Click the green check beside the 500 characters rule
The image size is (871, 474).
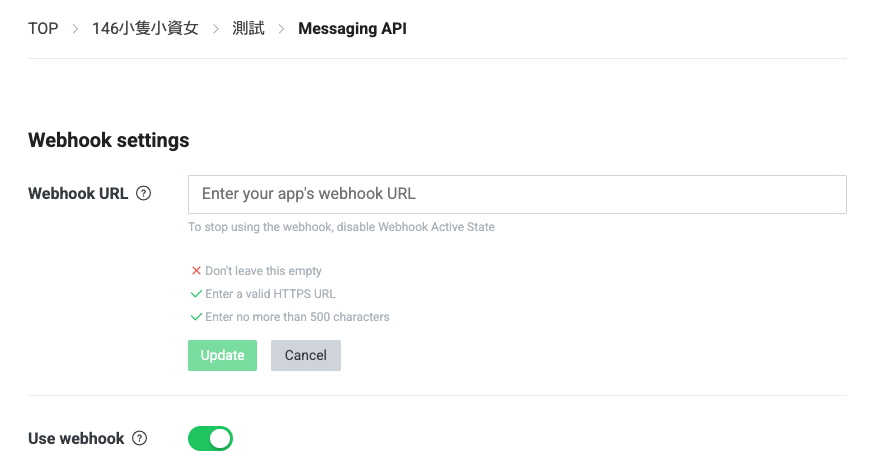[196, 317]
